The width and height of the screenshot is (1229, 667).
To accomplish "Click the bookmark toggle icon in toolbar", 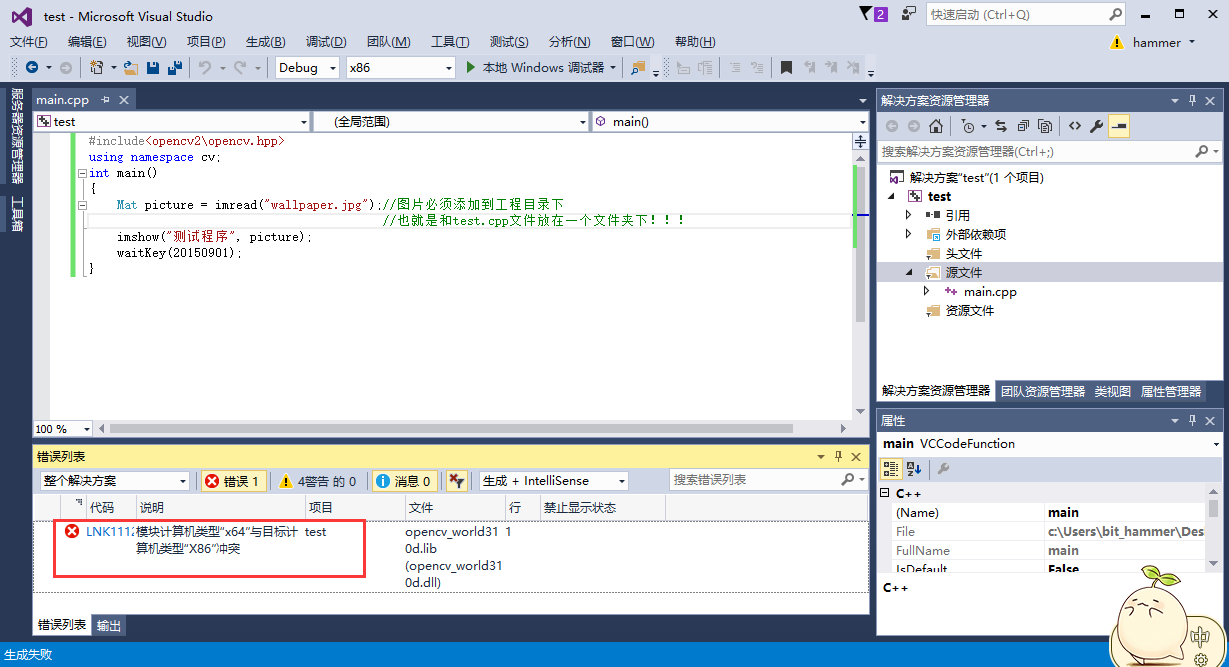I will (787, 67).
